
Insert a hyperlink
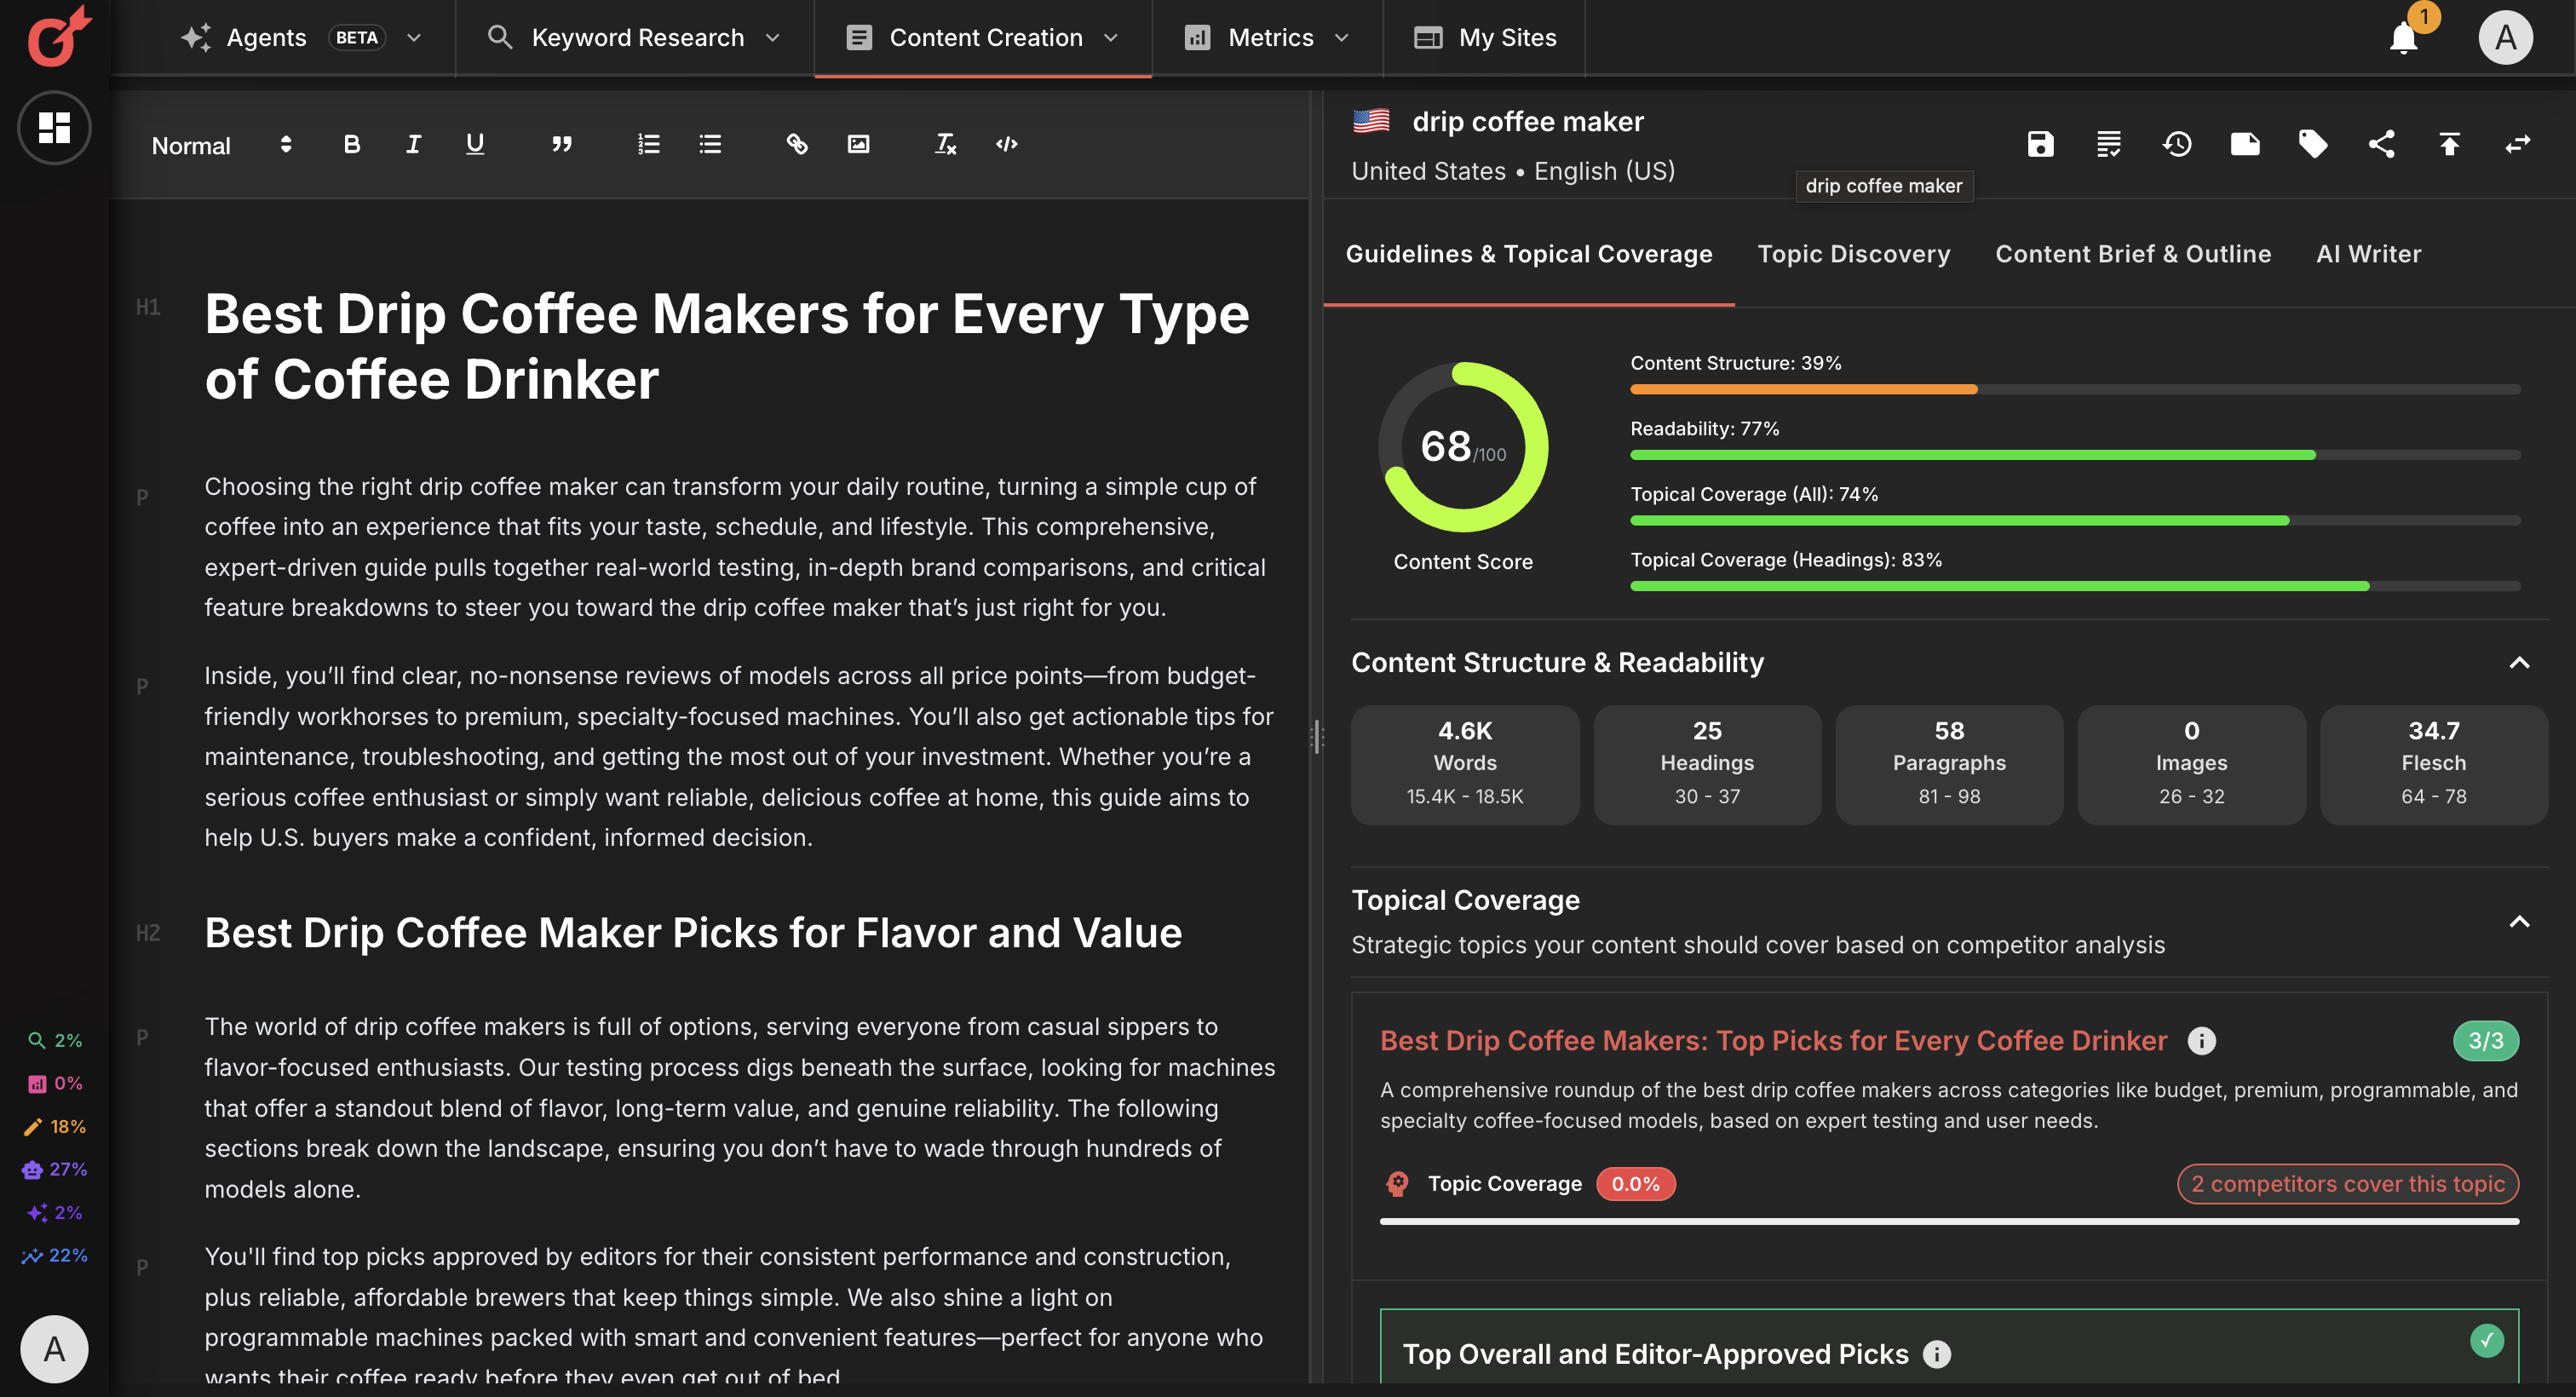[x=797, y=144]
